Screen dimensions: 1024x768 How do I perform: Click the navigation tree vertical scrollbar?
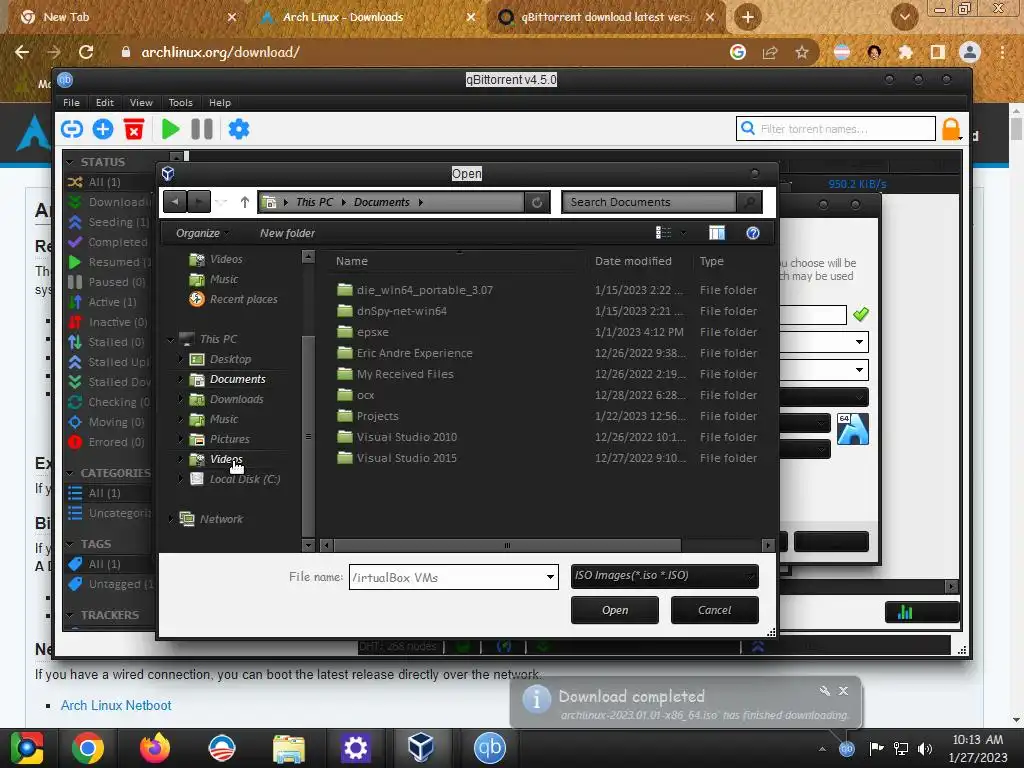tap(308, 436)
